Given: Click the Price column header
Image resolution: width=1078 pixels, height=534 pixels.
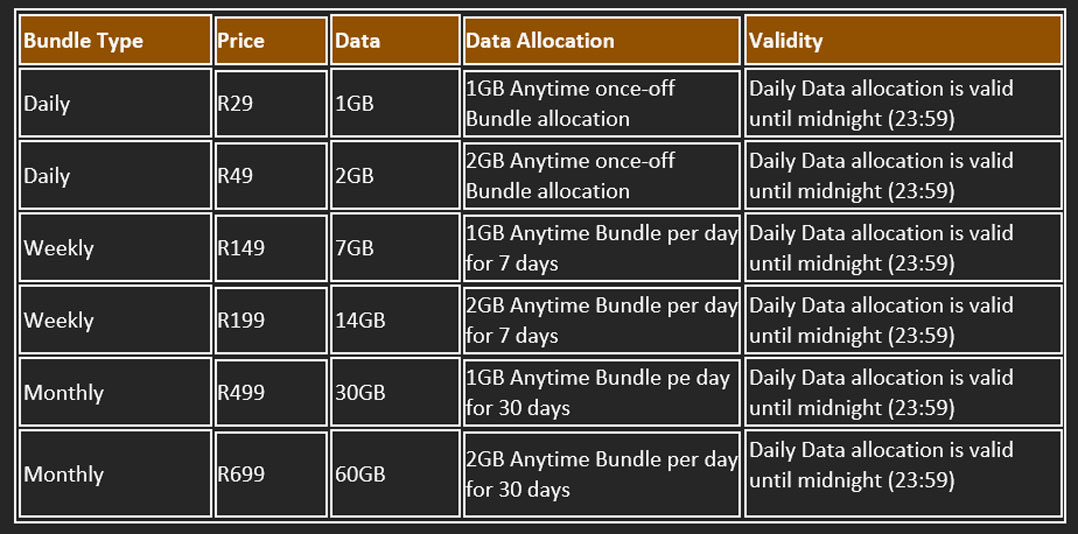Looking at the screenshot, I should [241, 41].
